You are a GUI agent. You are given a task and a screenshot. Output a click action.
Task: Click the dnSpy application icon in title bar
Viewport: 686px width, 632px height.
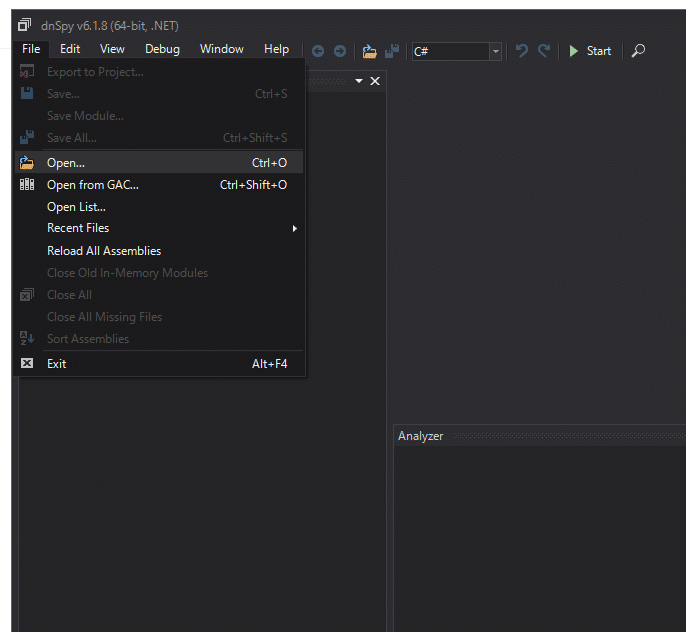click(x=24, y=25)
